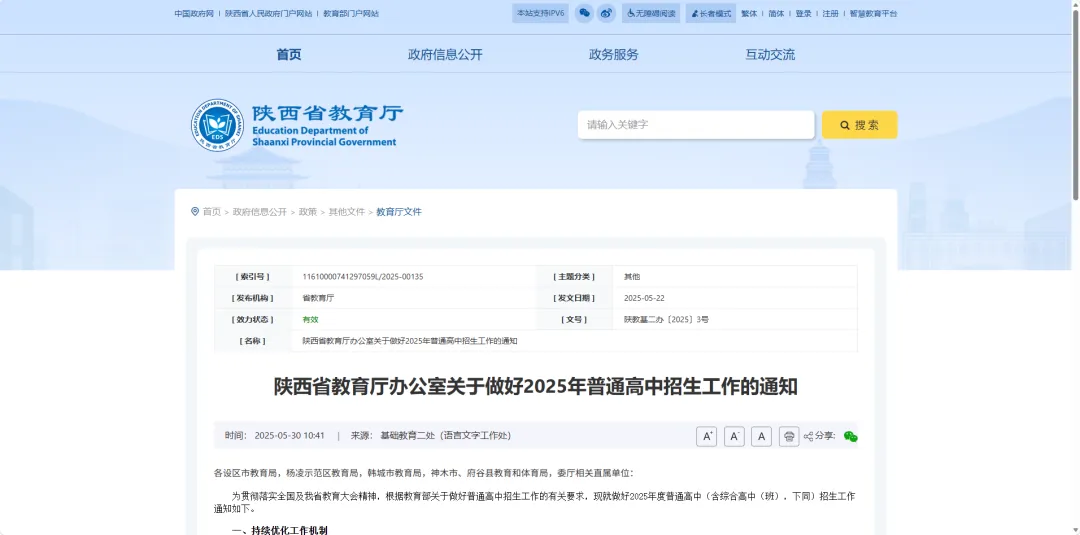Open 首页 navigation tab
This screenshot has width=1080, height=535.
tap(289, 54)
